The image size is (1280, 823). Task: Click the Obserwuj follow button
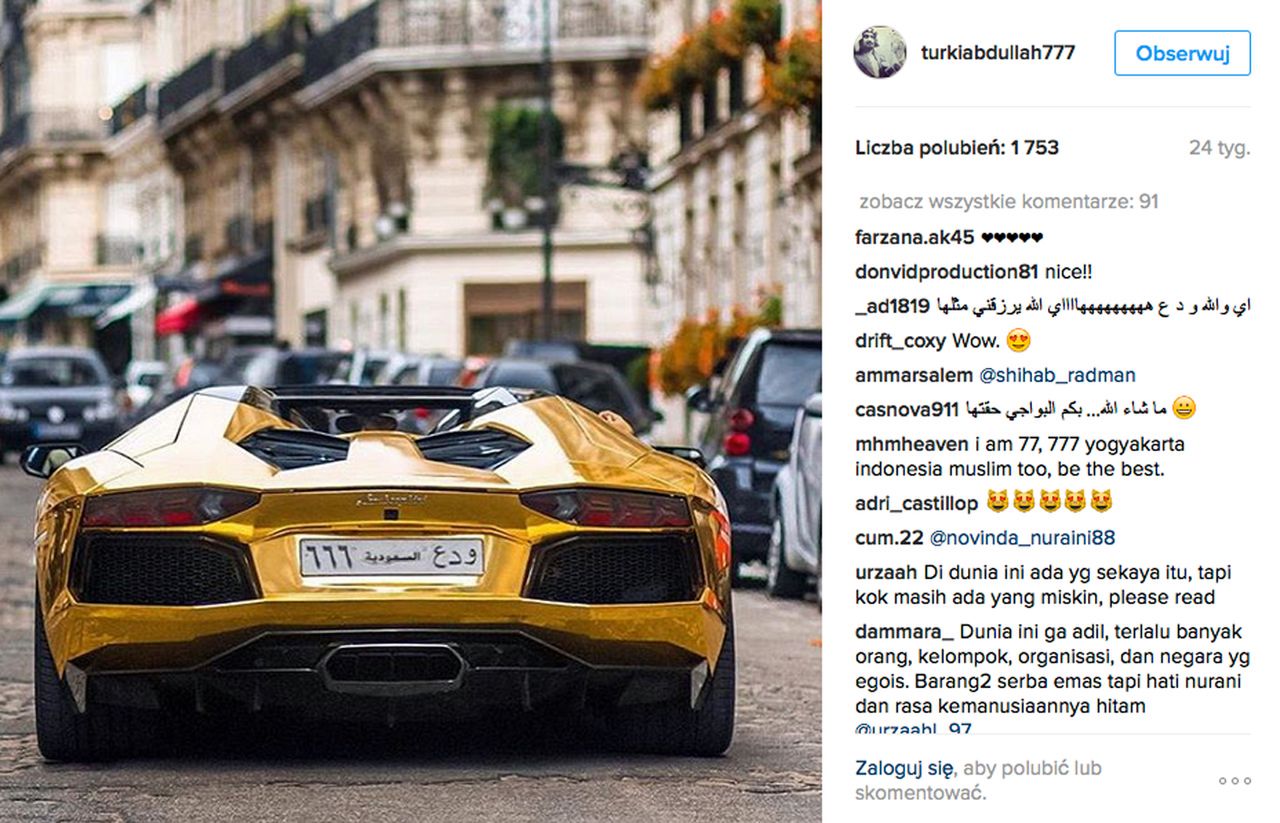click(1182, 53)
